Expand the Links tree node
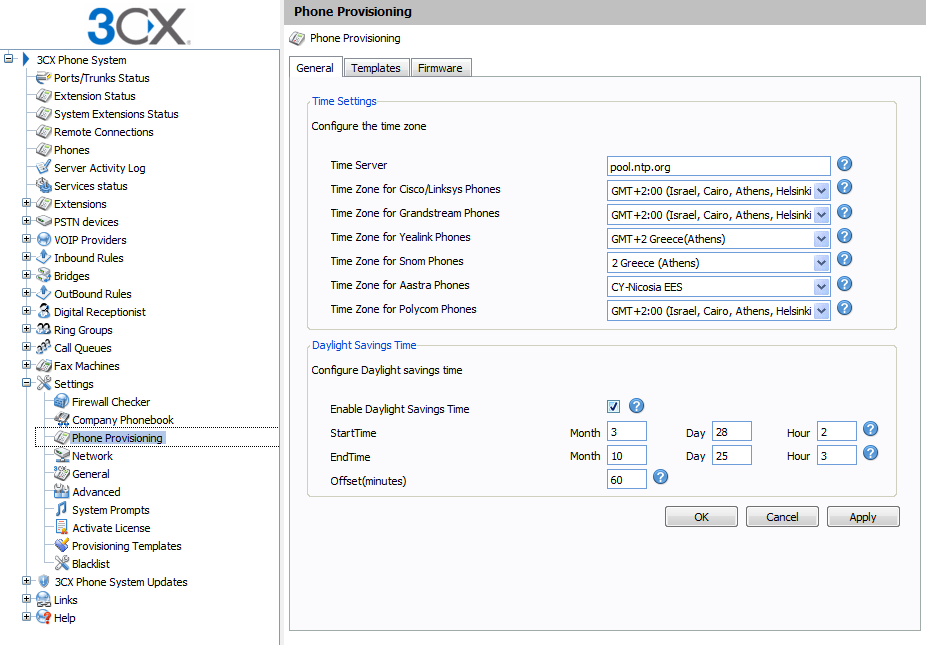 tap(26, 598)
